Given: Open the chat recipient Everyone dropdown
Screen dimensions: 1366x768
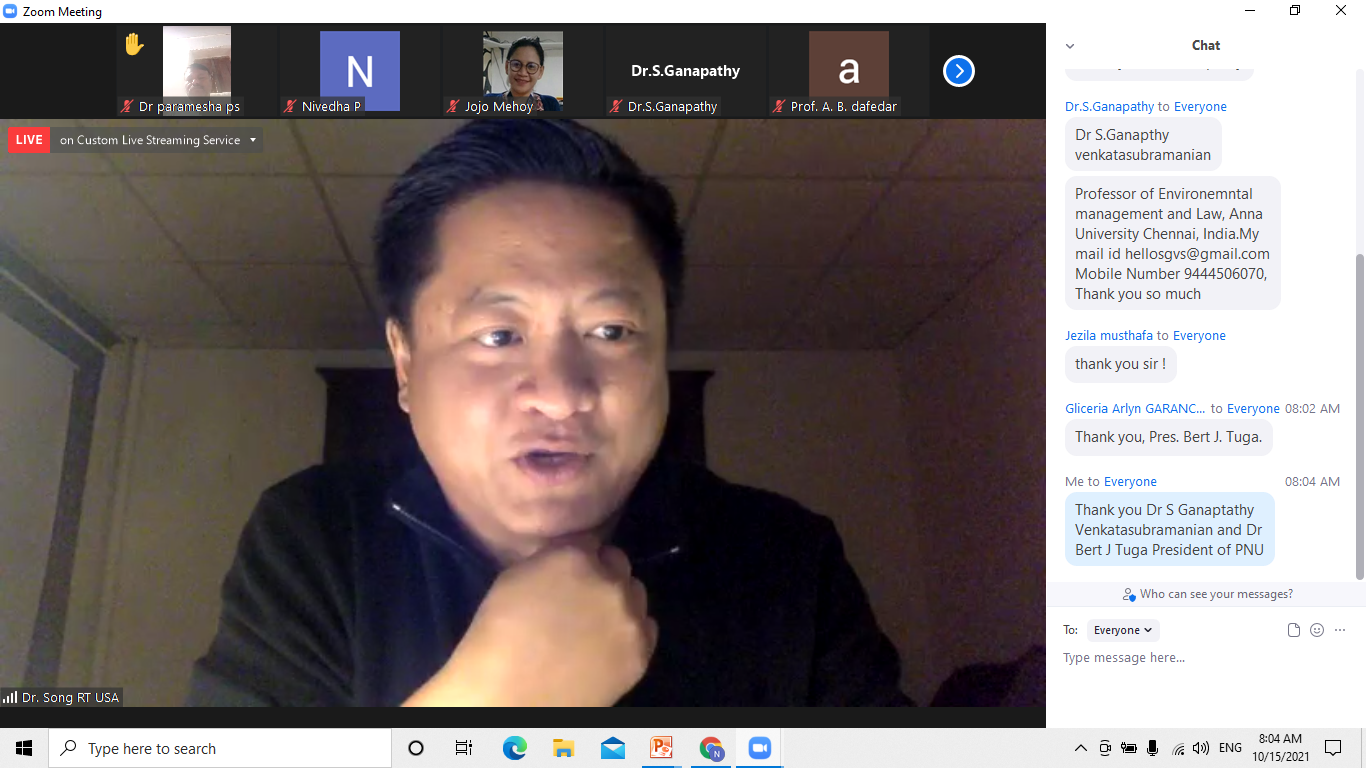Looking at the screenshot, I should [1123, 630].
